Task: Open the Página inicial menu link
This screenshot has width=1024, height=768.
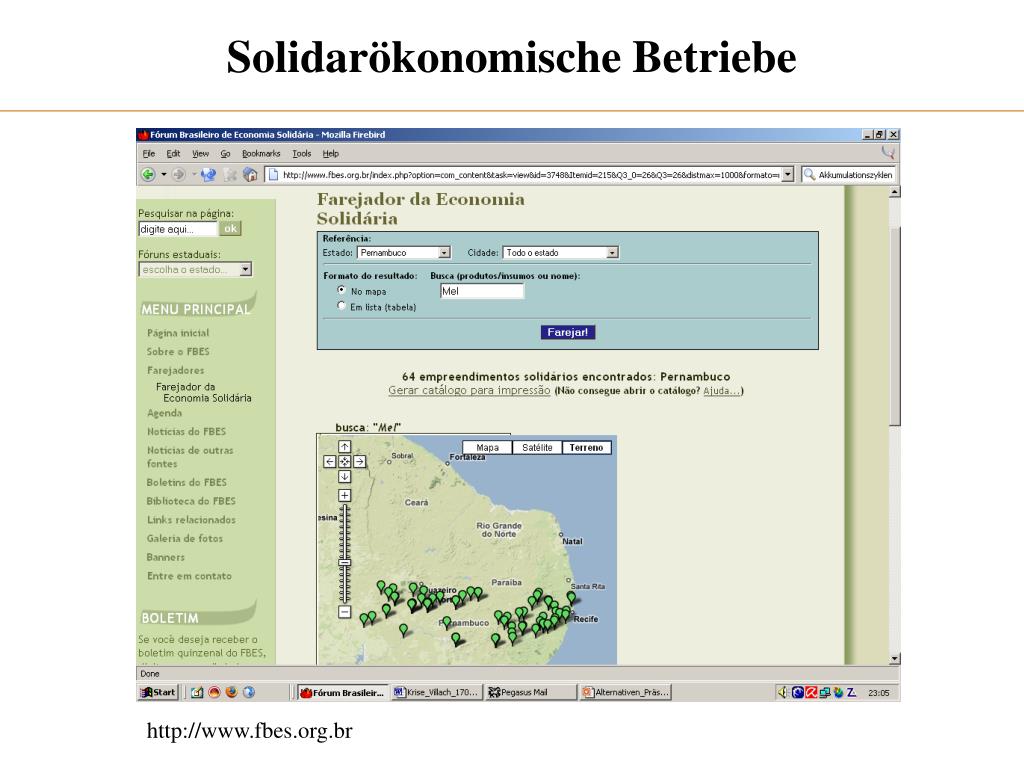Action: 178,332
